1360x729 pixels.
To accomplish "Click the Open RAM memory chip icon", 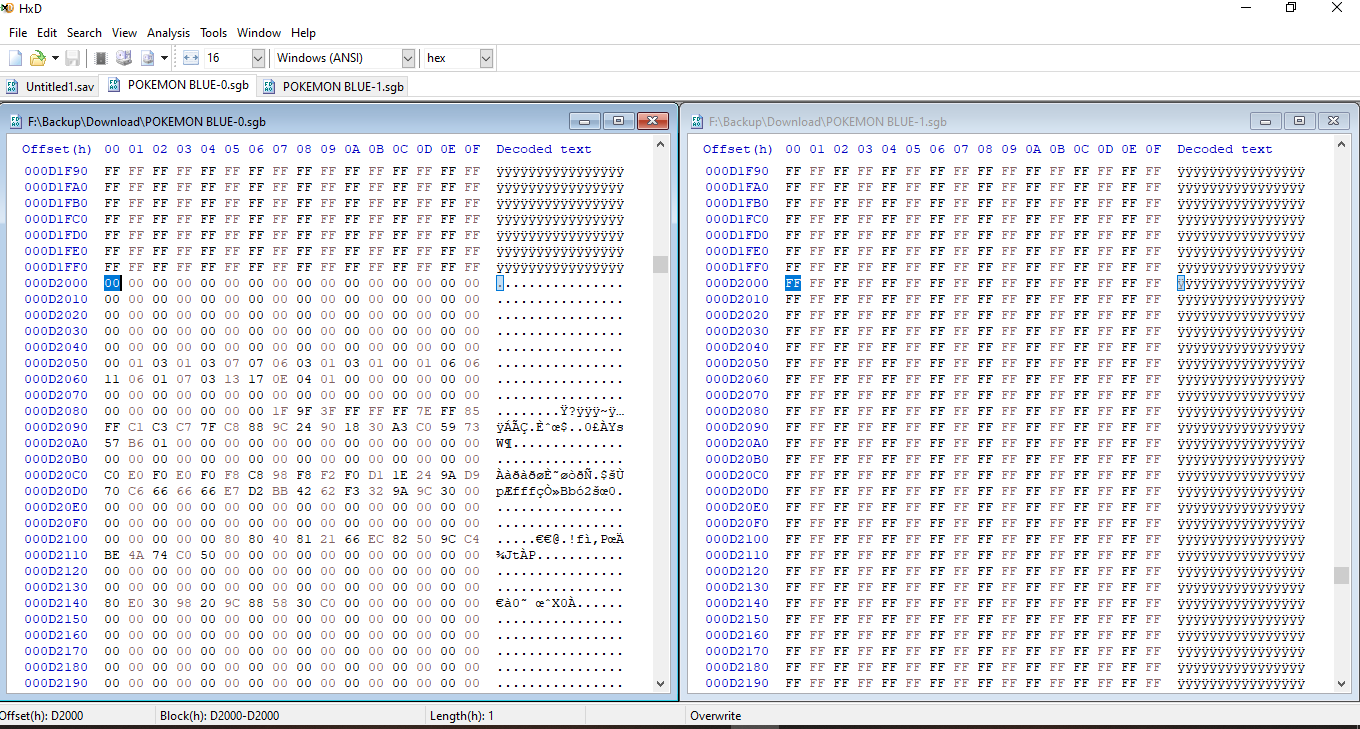I will [101, 58].
